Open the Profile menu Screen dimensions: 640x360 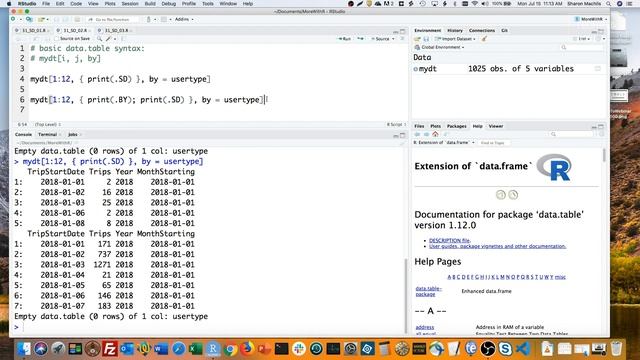coord(189,3)
